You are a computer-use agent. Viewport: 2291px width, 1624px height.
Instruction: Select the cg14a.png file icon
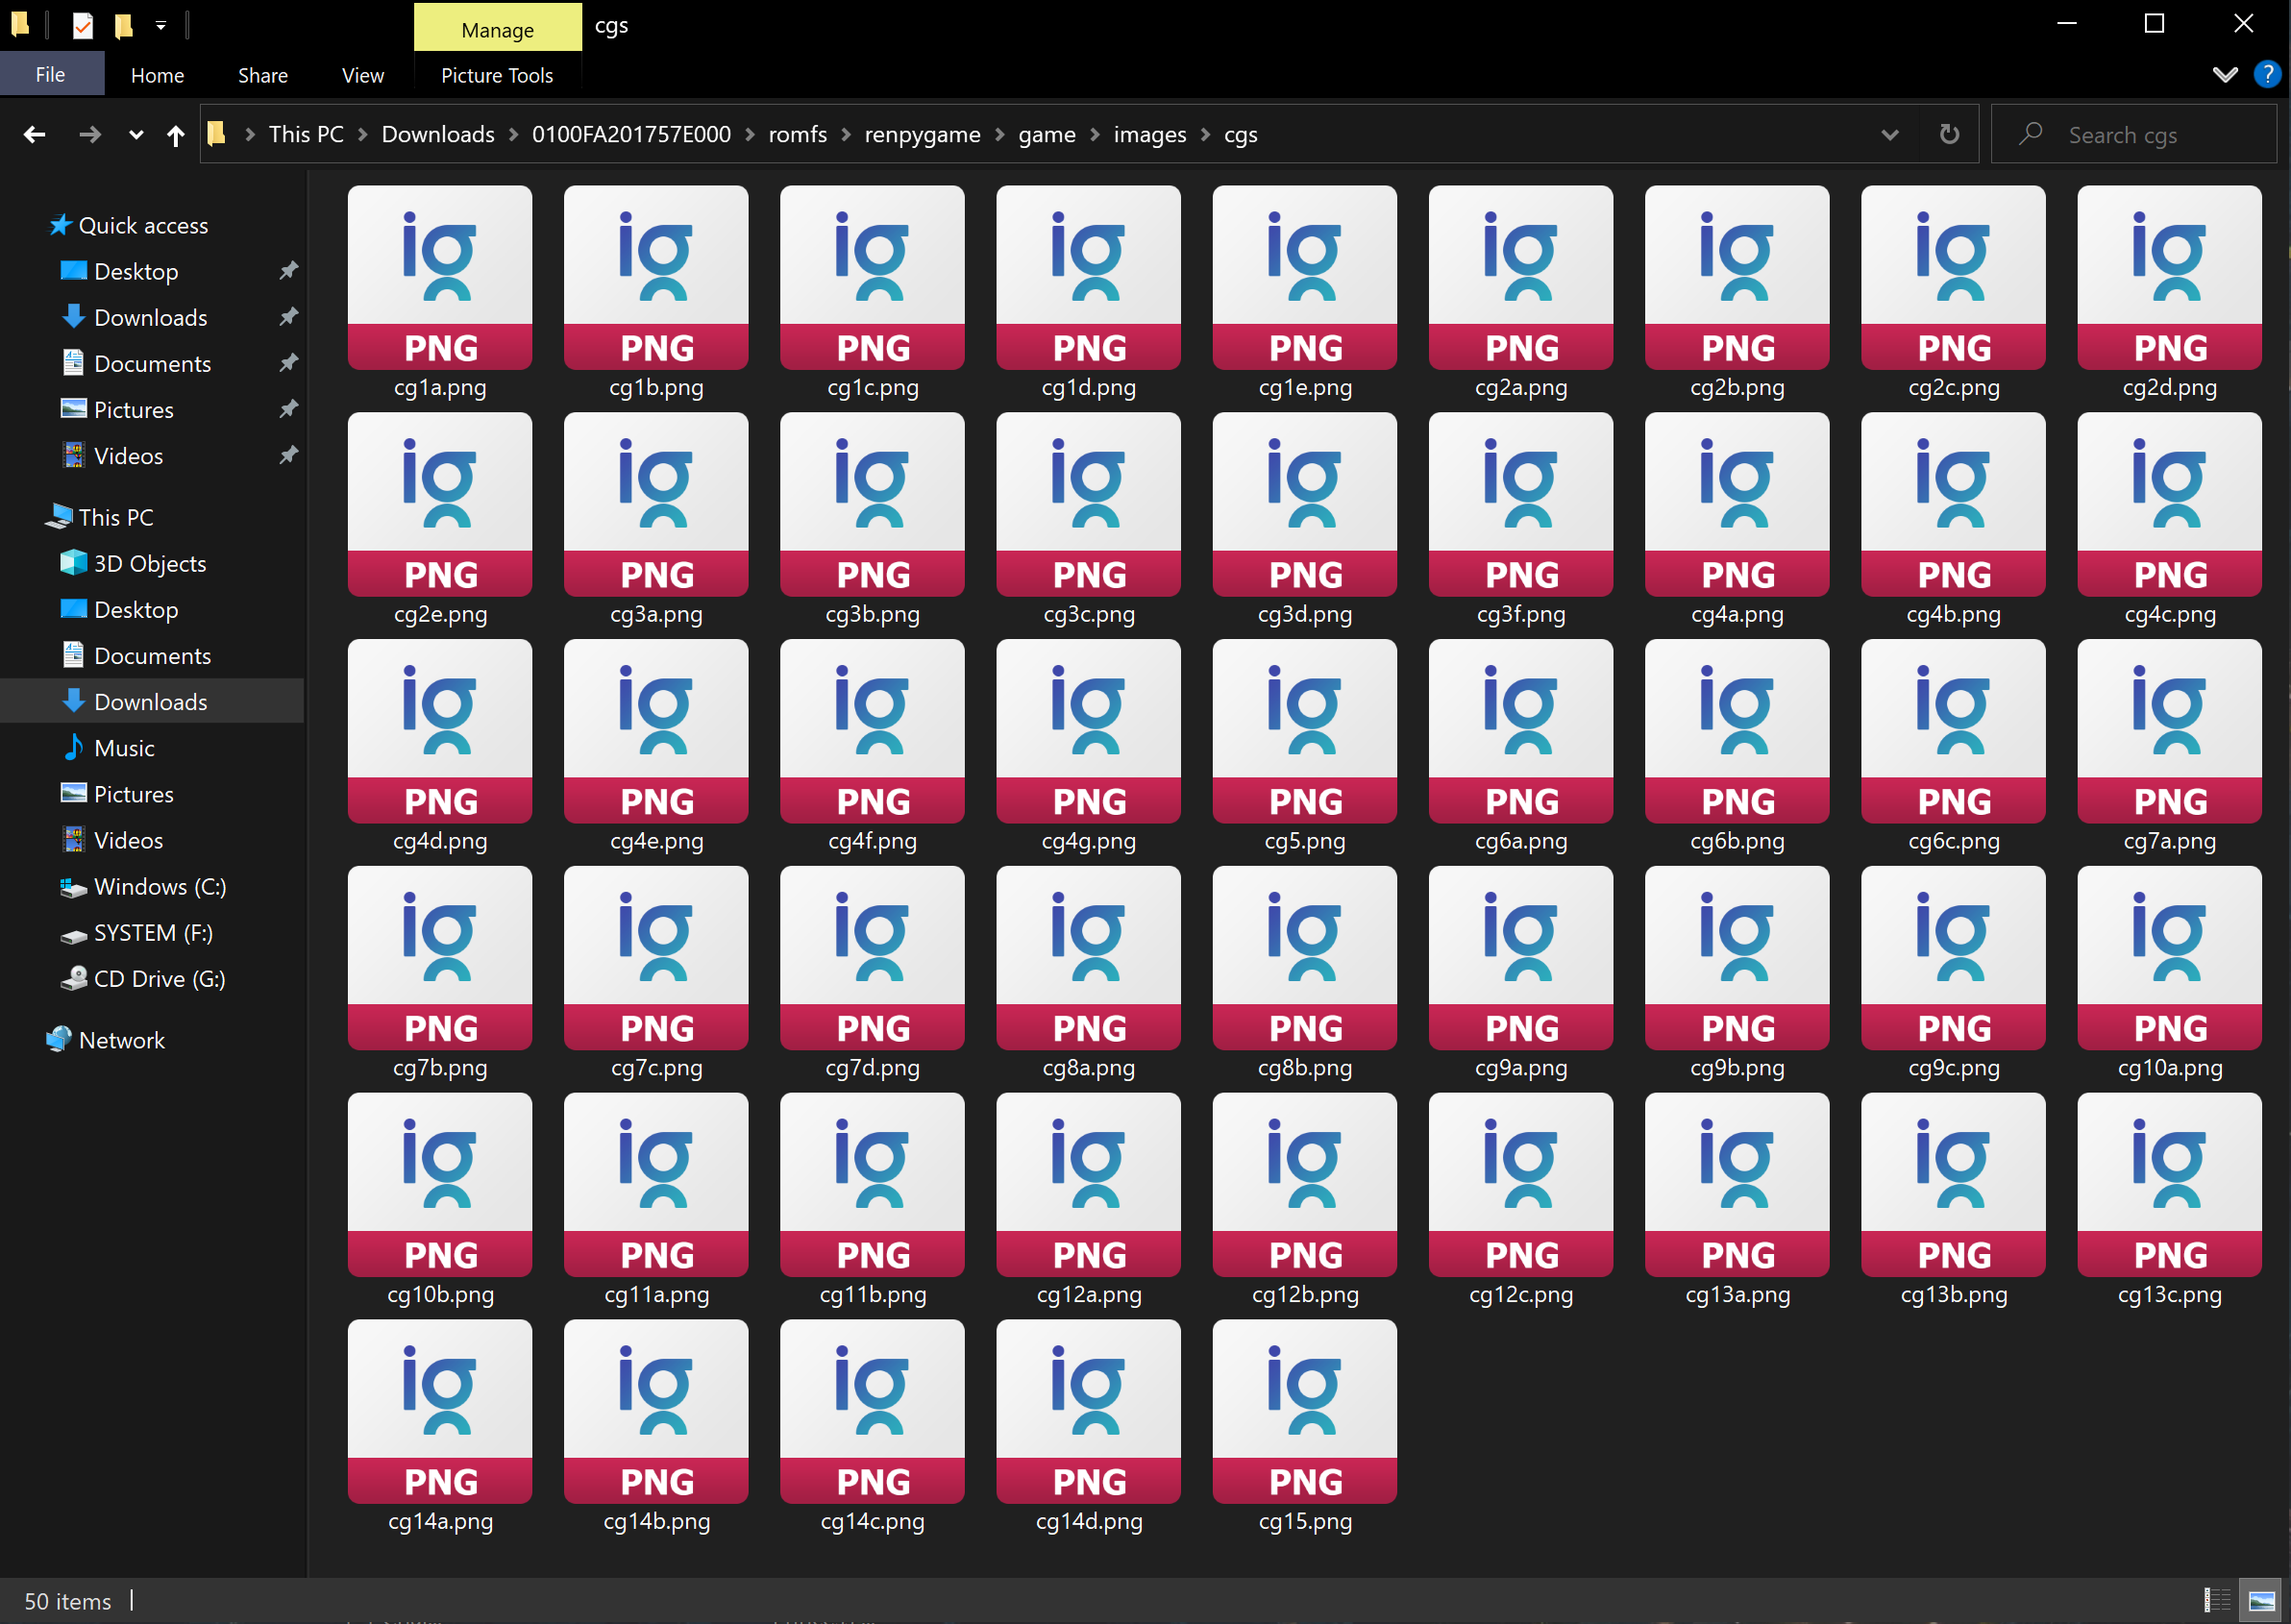440,1412
